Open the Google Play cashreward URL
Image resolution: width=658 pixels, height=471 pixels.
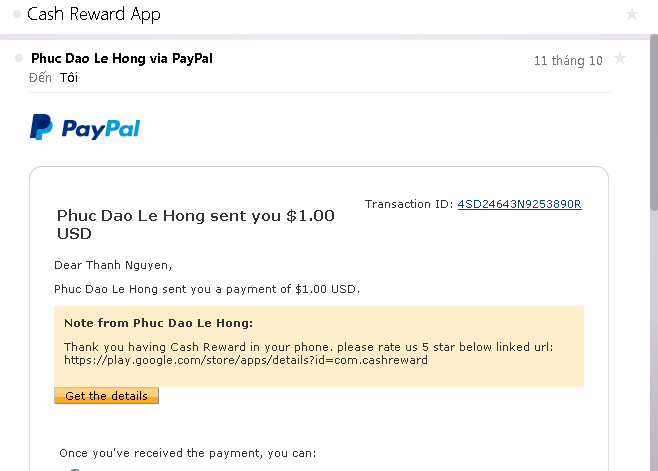[x=245, y=360]
